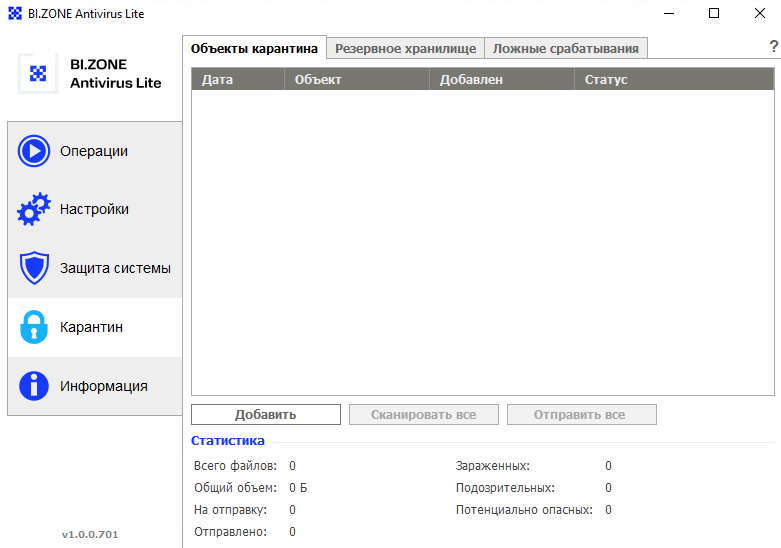Sort by the Объект column header
The width and height of the screenshot is (781, 548).
(x=357, y=80)
